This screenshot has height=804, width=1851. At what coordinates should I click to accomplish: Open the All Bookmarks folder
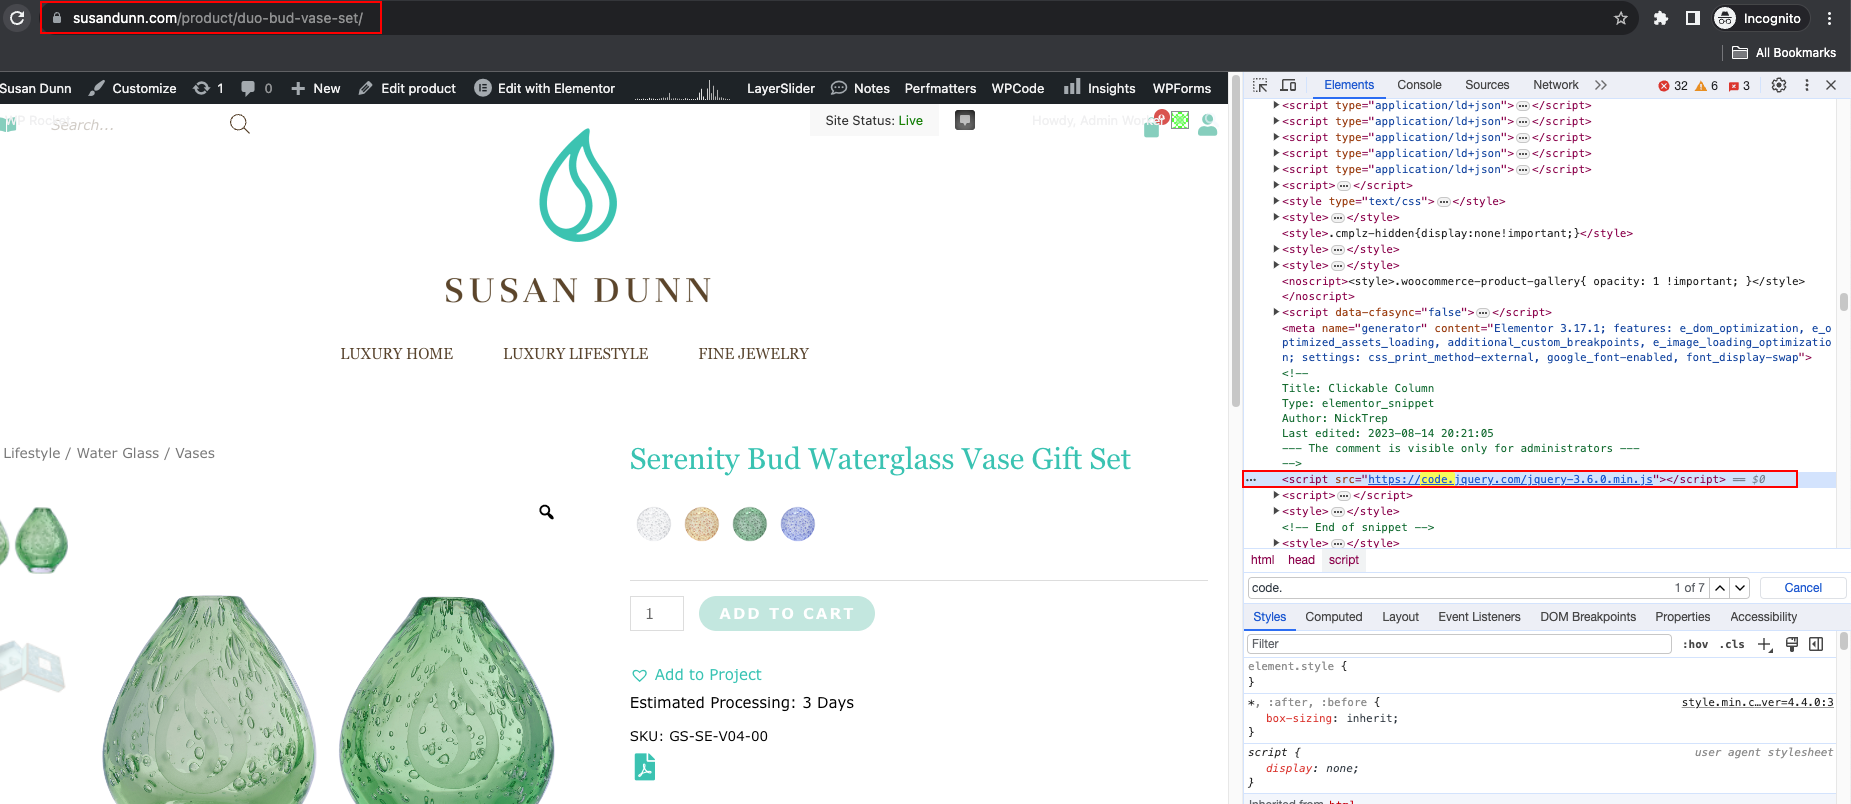tap(1784, 53)
